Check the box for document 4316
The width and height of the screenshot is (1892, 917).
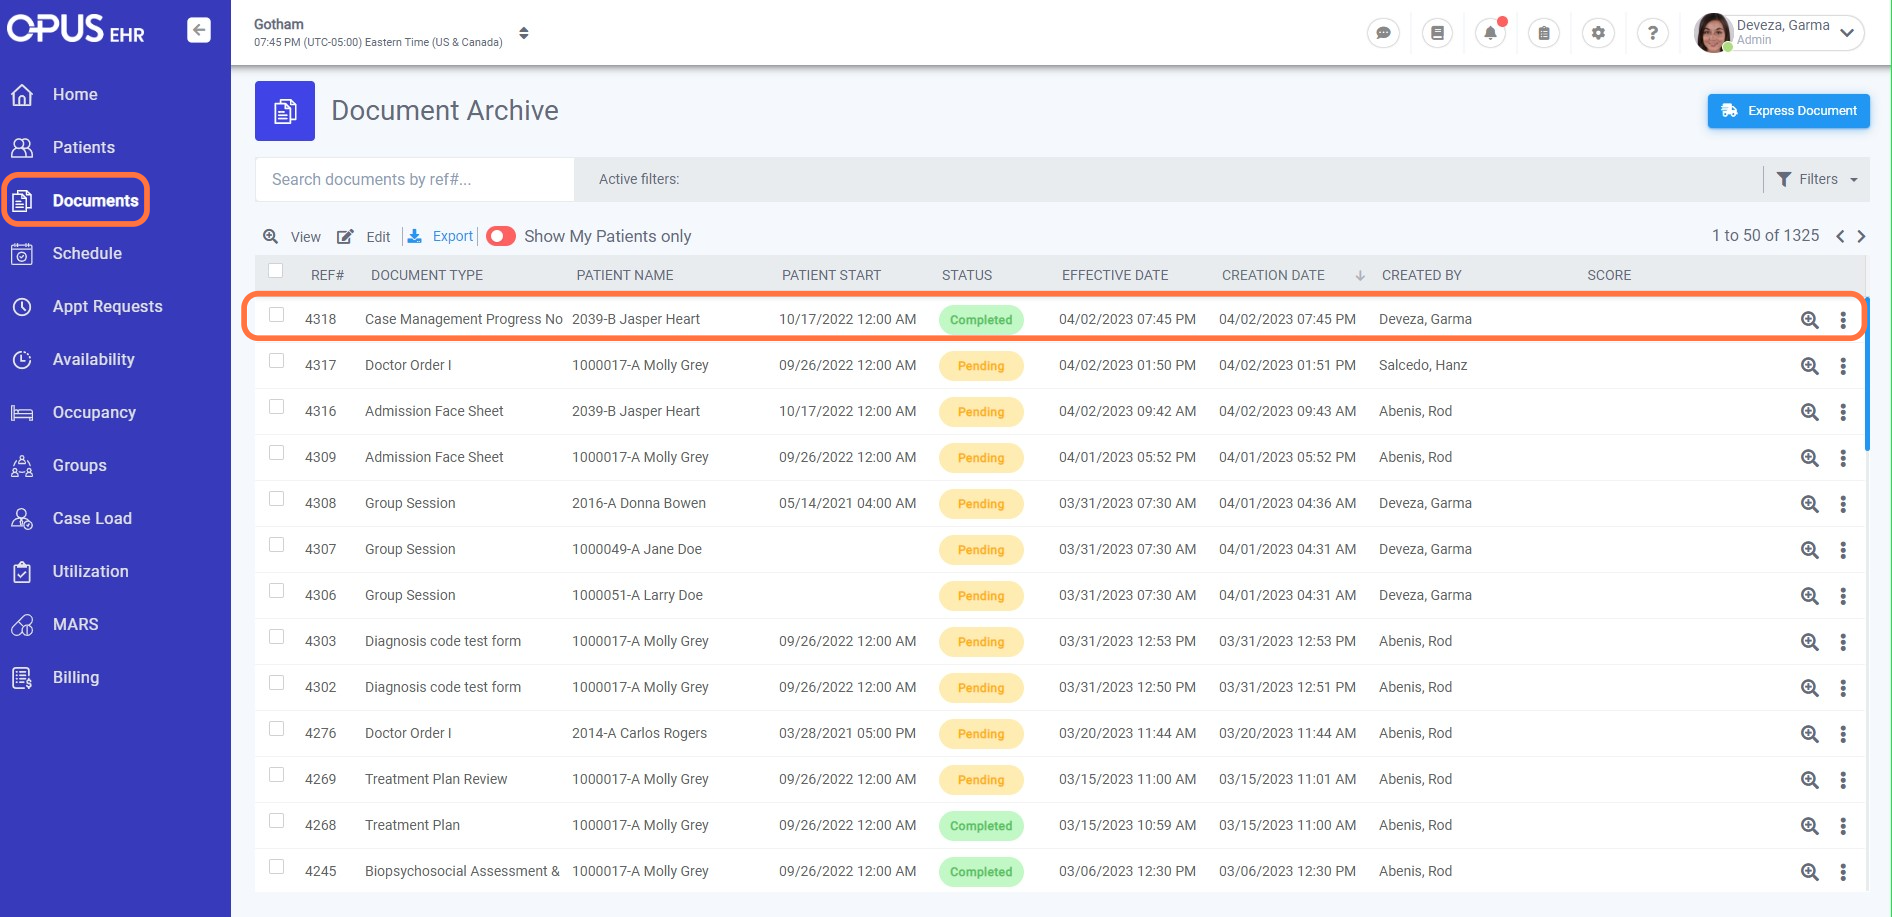pos(277,407)
